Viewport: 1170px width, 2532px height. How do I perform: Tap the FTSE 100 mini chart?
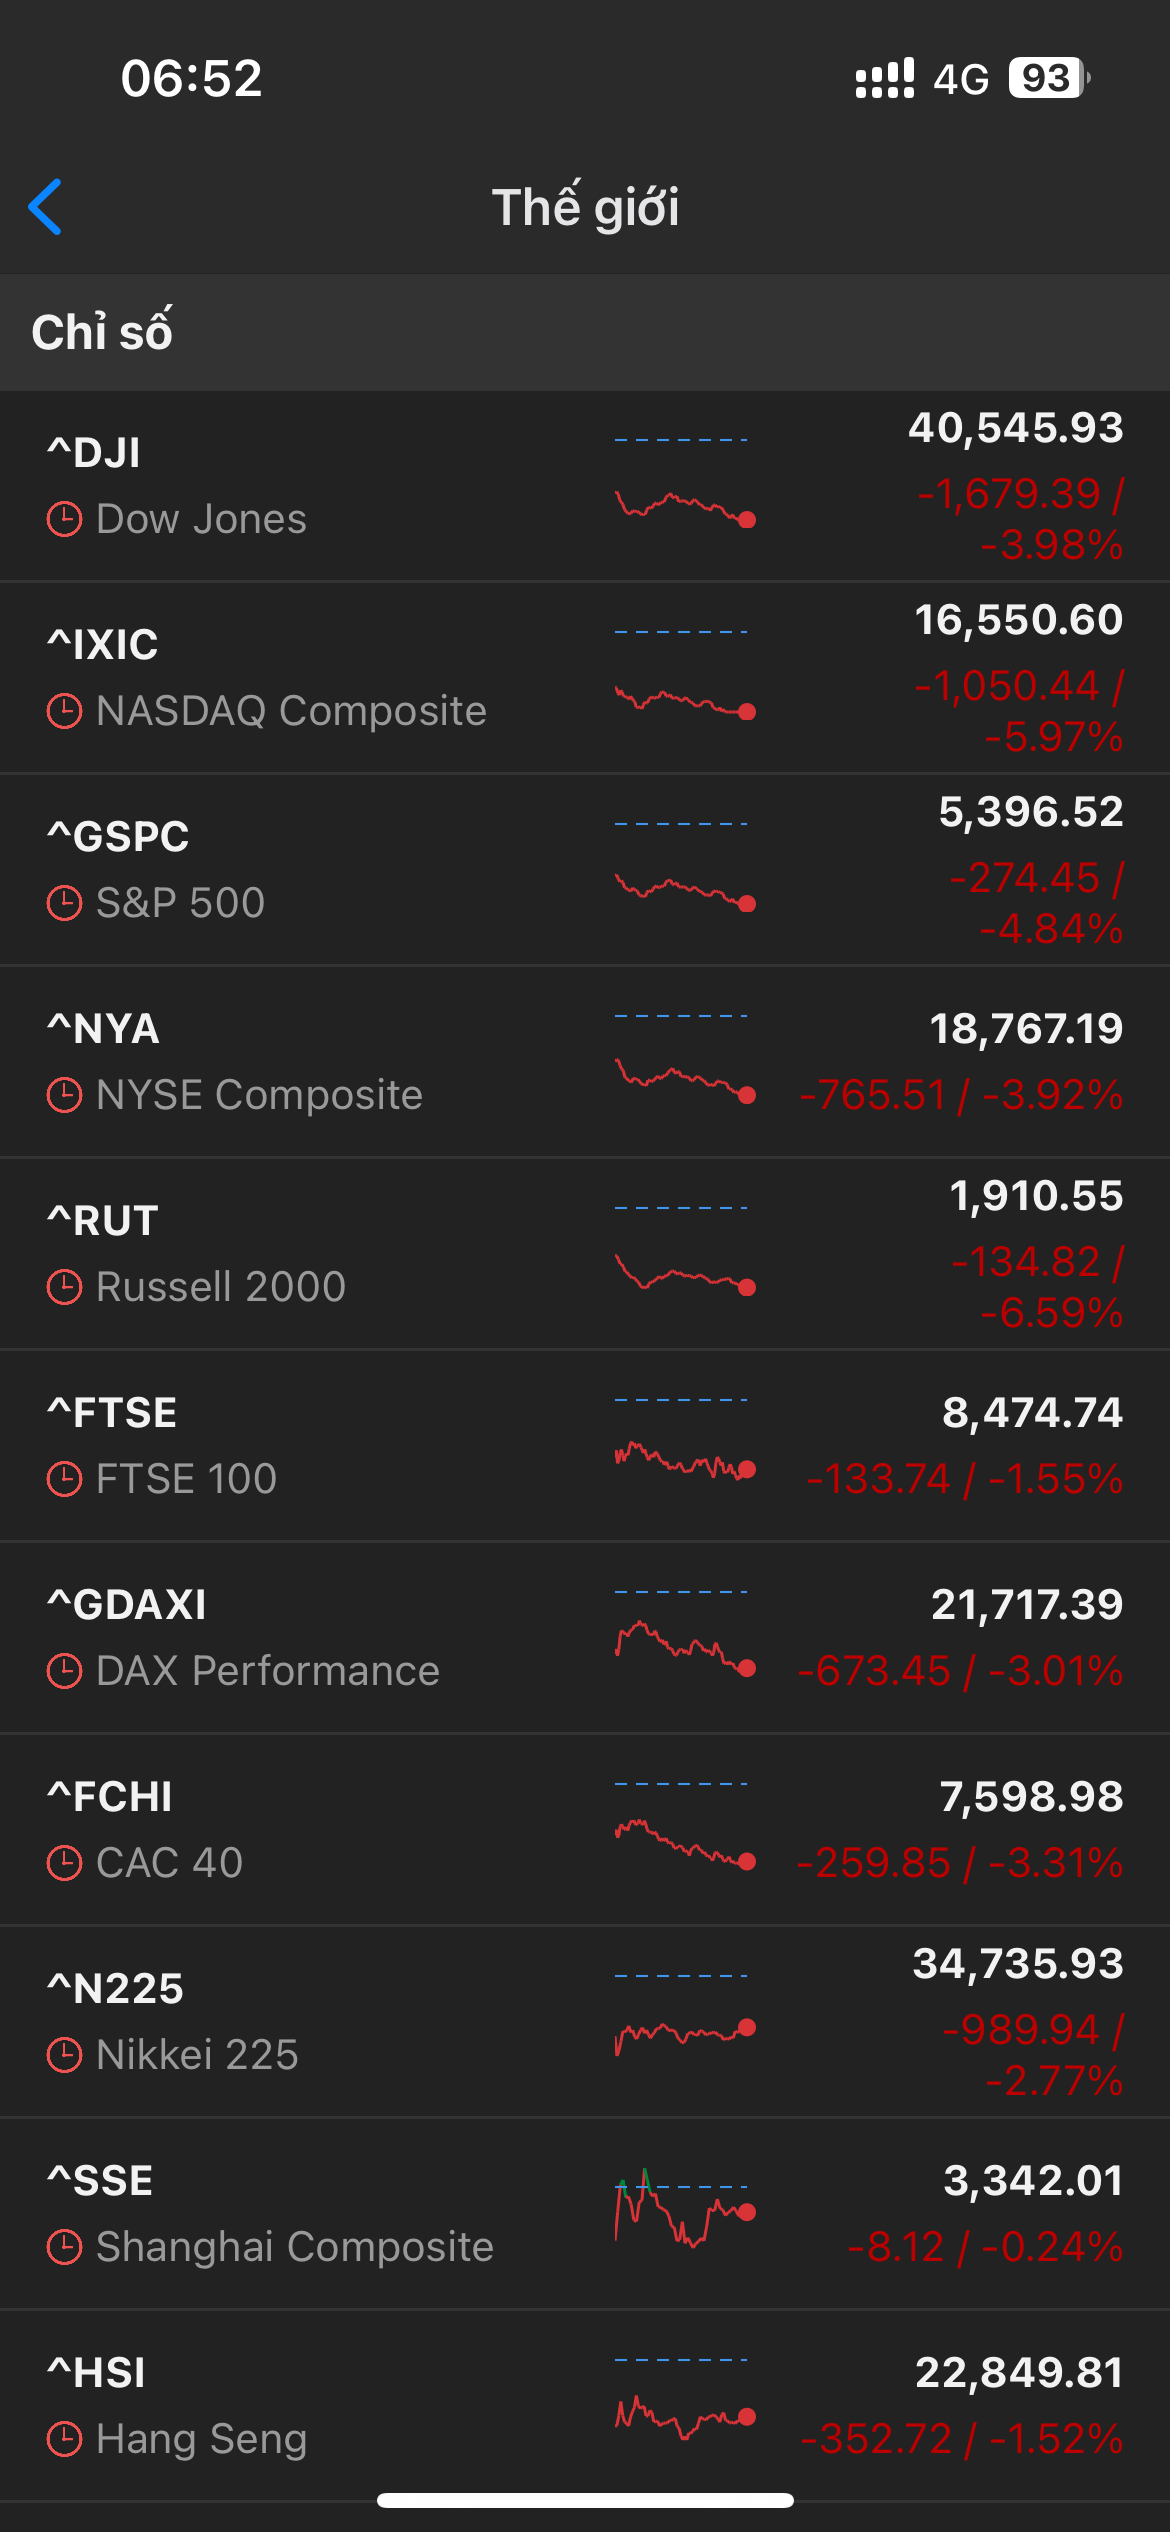(685, 1460)
